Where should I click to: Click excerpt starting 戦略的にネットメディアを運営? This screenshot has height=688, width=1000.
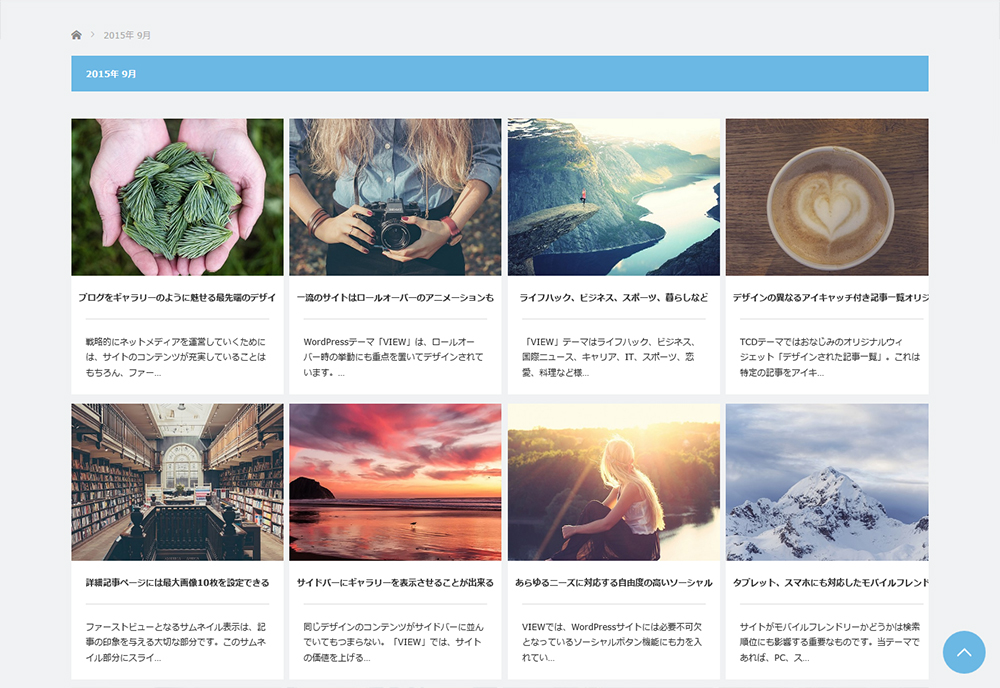pyautogui.click(x=176, y=357)
